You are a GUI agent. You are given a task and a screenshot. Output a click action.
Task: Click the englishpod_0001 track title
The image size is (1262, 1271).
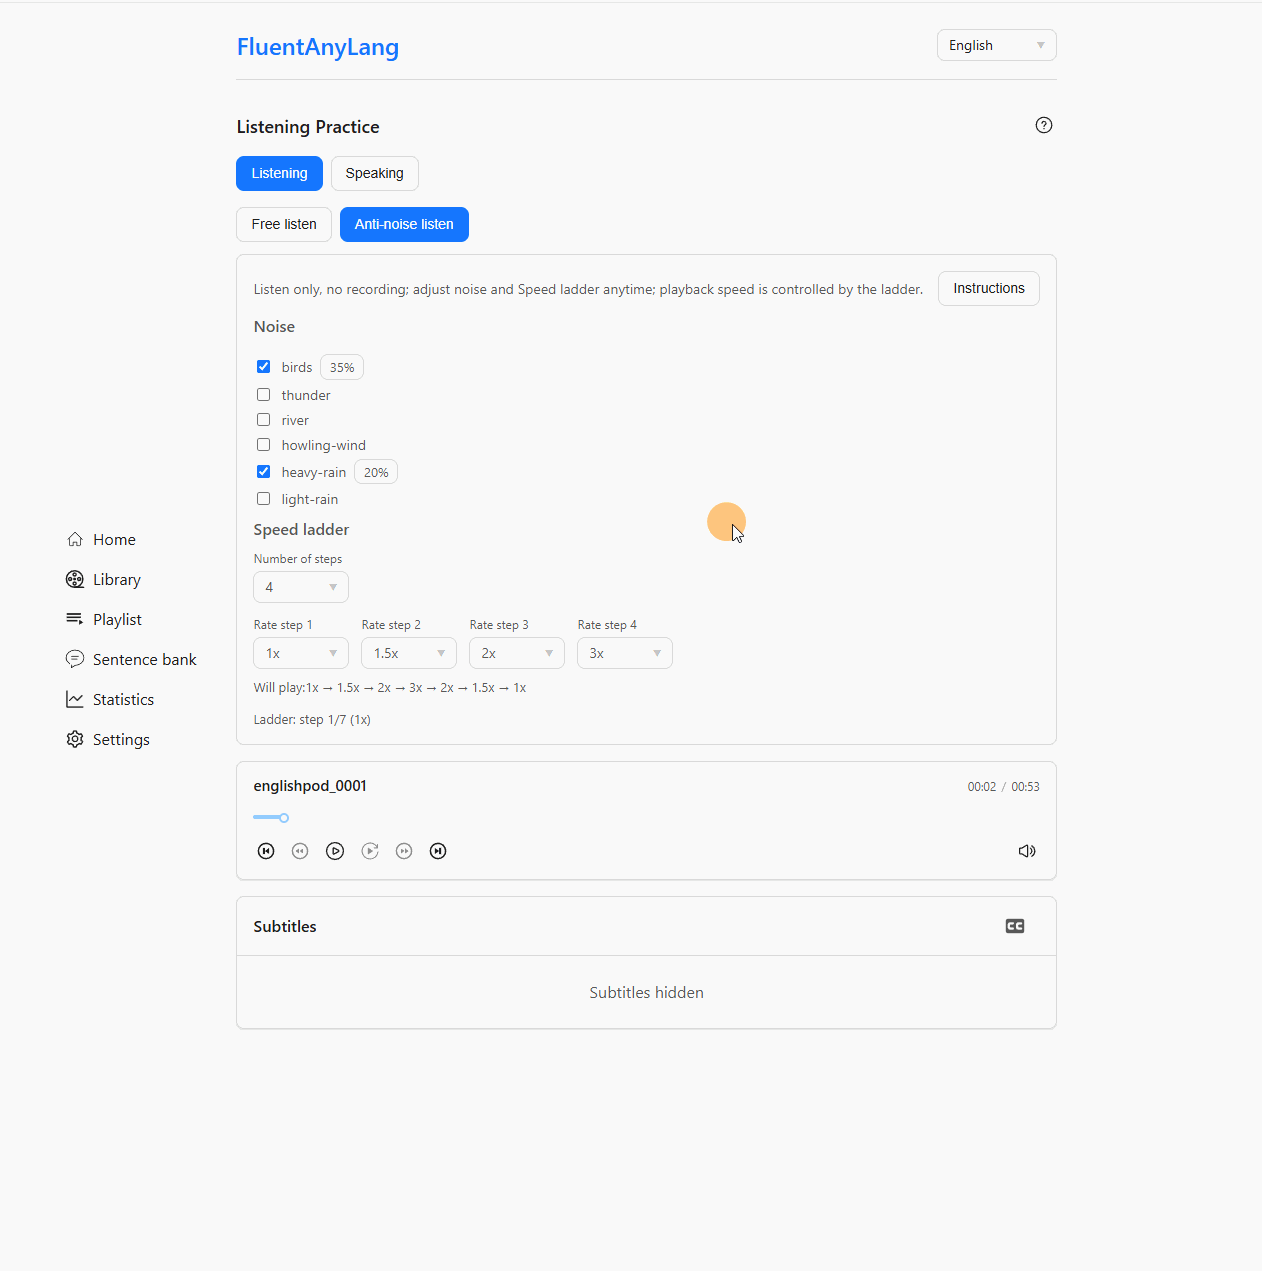click(310, 786)
